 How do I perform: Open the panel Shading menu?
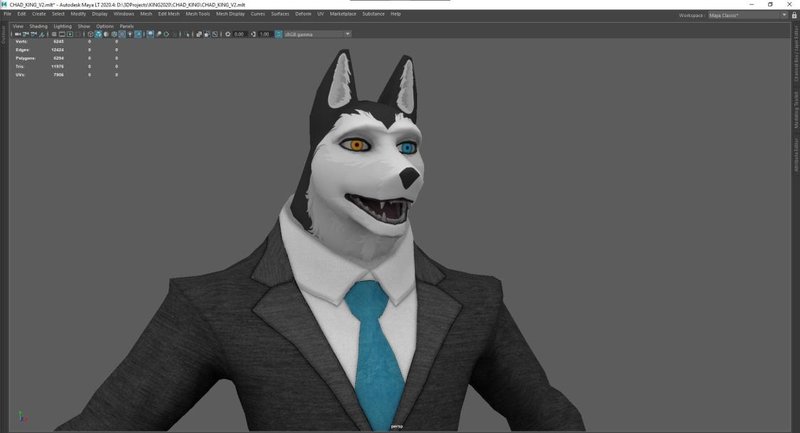coord(38,26)
